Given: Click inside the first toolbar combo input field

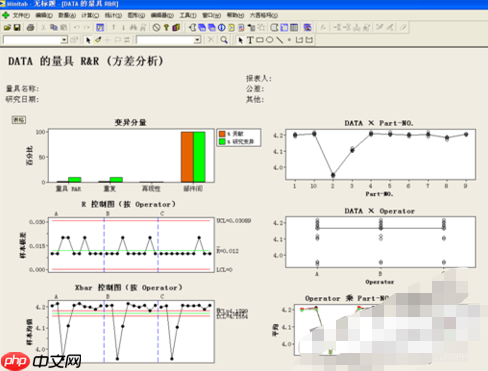Looking at the screenshot, I should point(32,40).
